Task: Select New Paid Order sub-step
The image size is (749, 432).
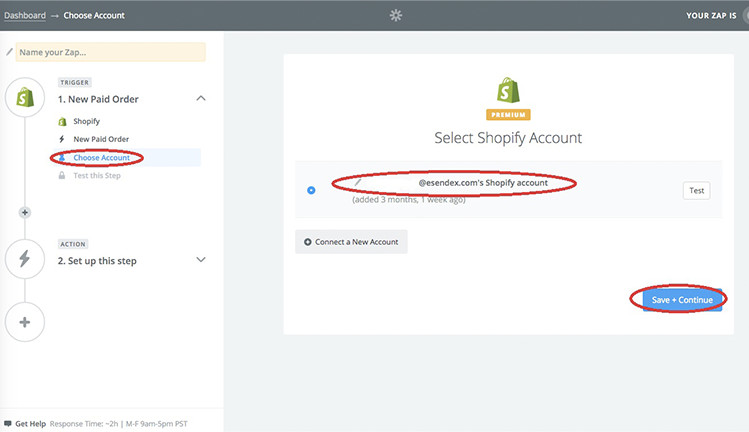Action: (101, 139)
